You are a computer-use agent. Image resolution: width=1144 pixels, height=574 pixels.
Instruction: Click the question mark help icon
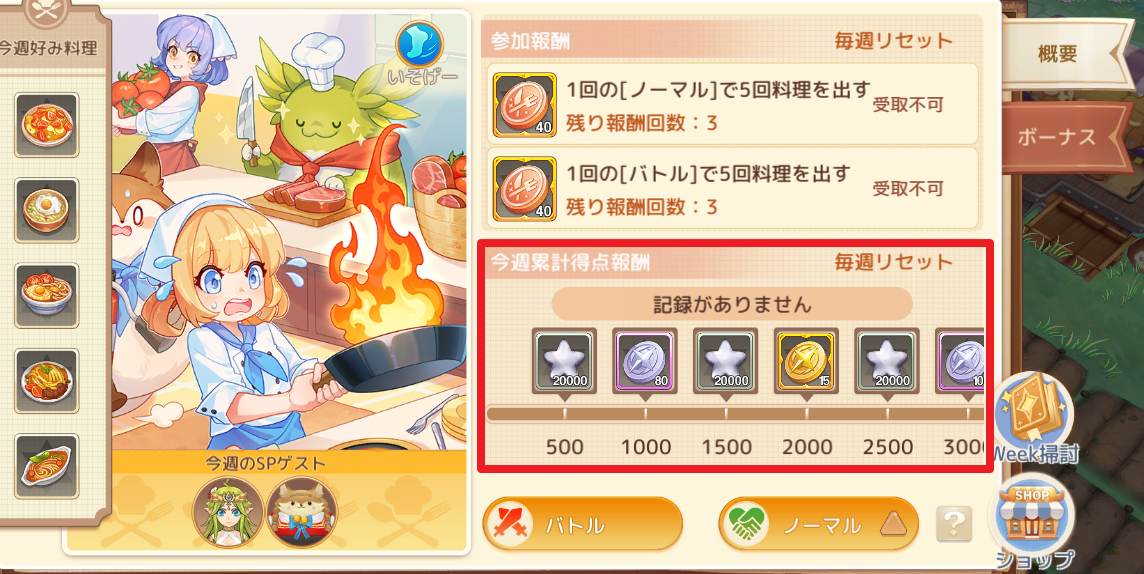coord(954,524)
